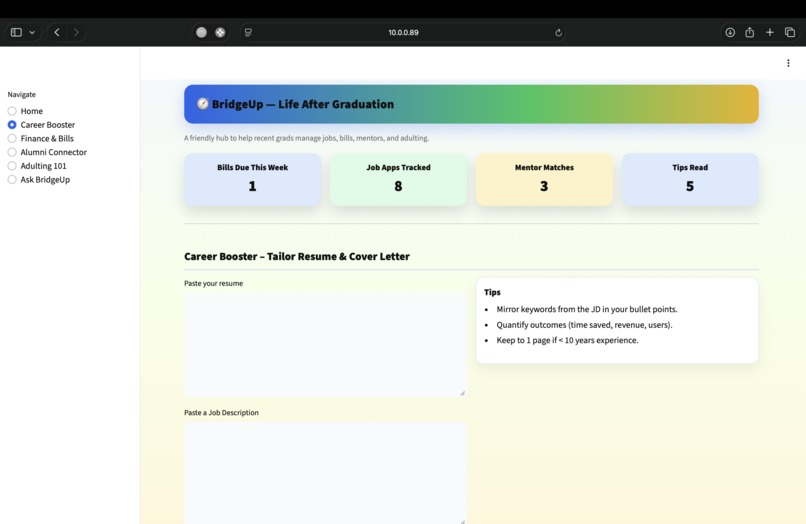The width and height of the screenshot is (806, 524).
Task: Click the Paste a Job Description text area
Action: [x=325, y=473]
